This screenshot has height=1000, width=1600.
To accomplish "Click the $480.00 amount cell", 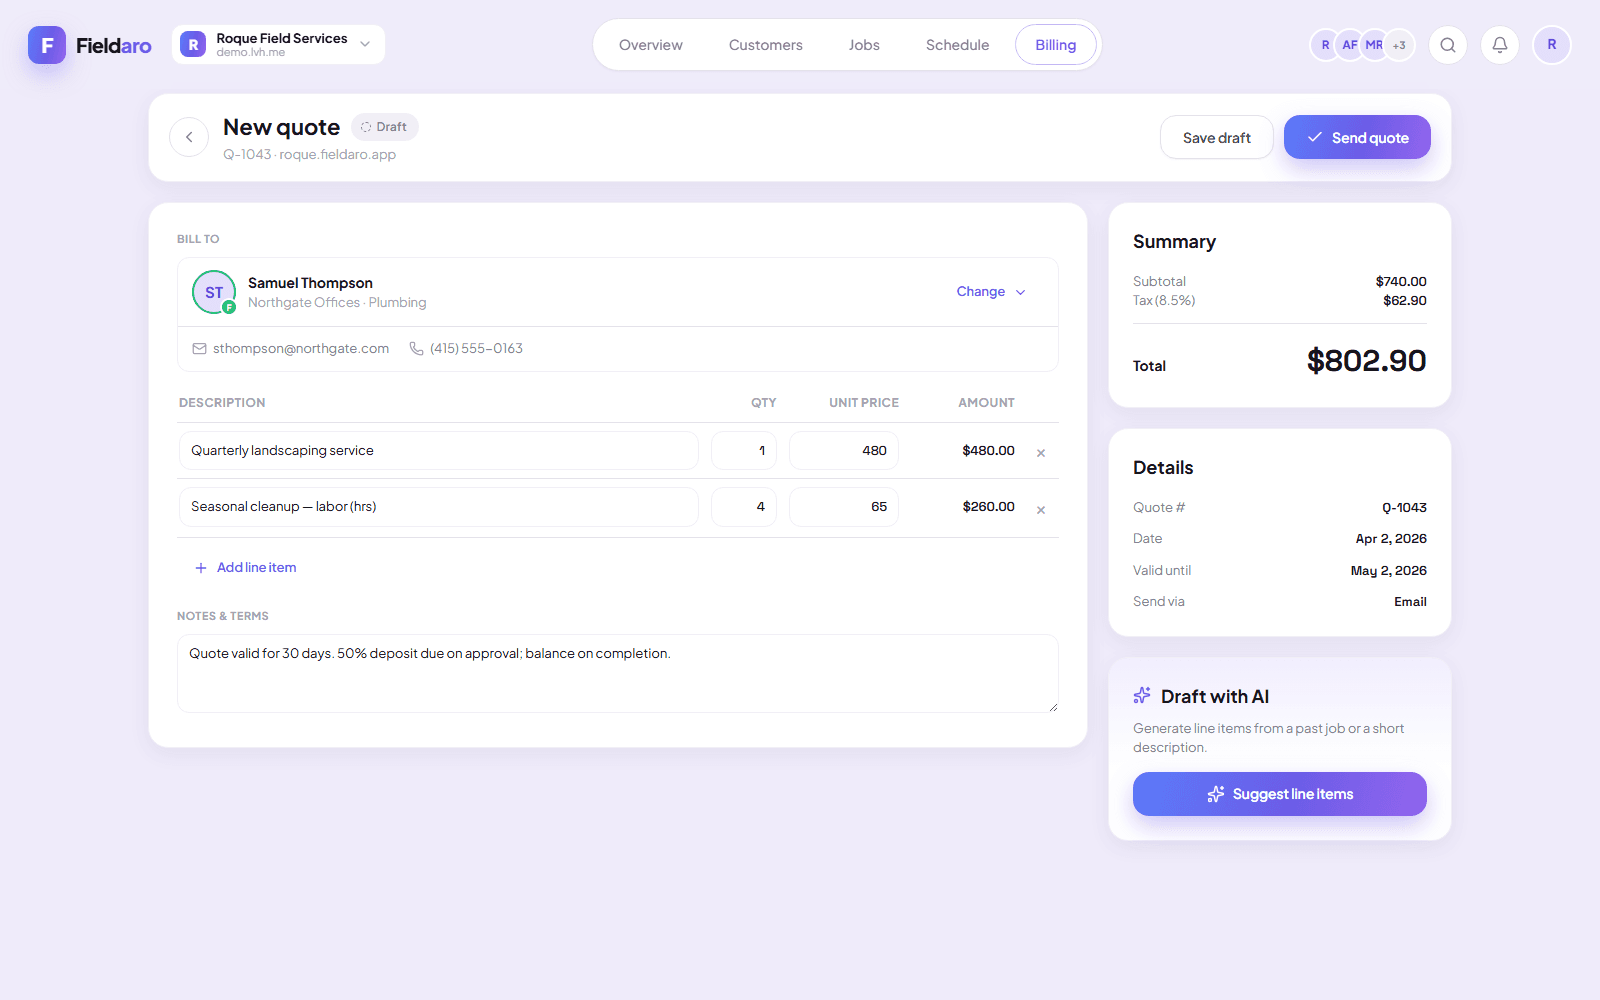I will 988,451.
